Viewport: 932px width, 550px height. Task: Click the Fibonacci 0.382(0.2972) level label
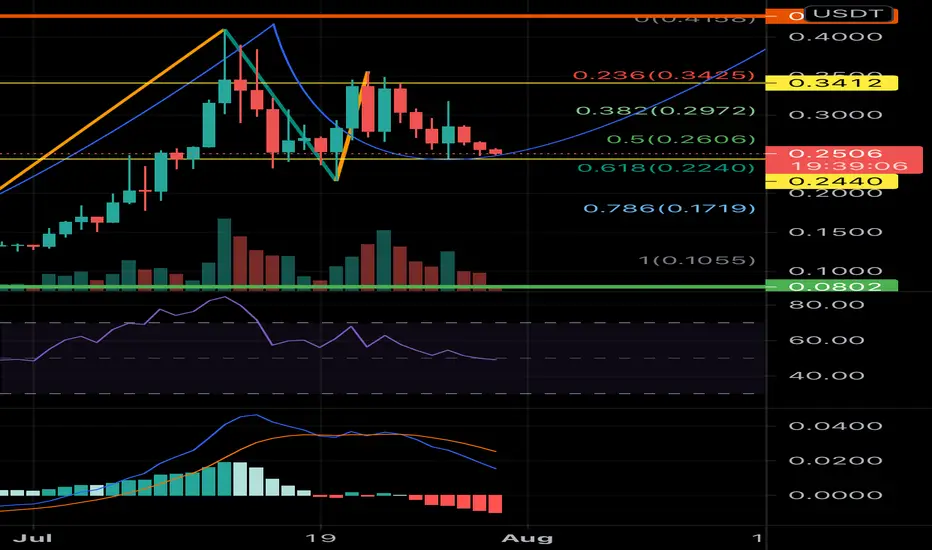click(x=666, y=111)
